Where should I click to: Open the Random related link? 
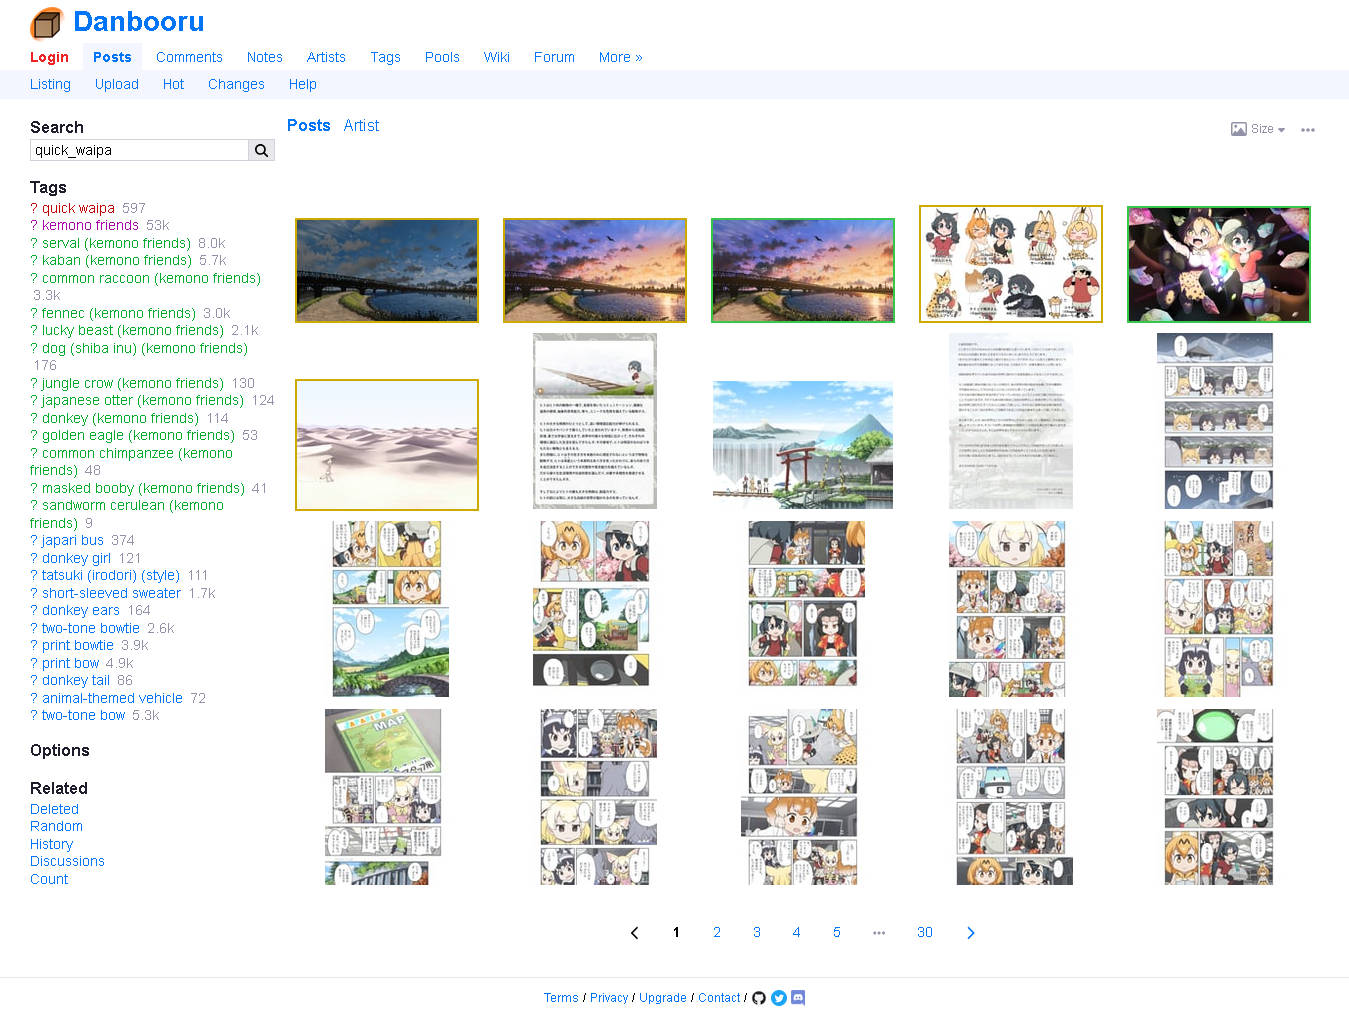click(x=56, y=827)
